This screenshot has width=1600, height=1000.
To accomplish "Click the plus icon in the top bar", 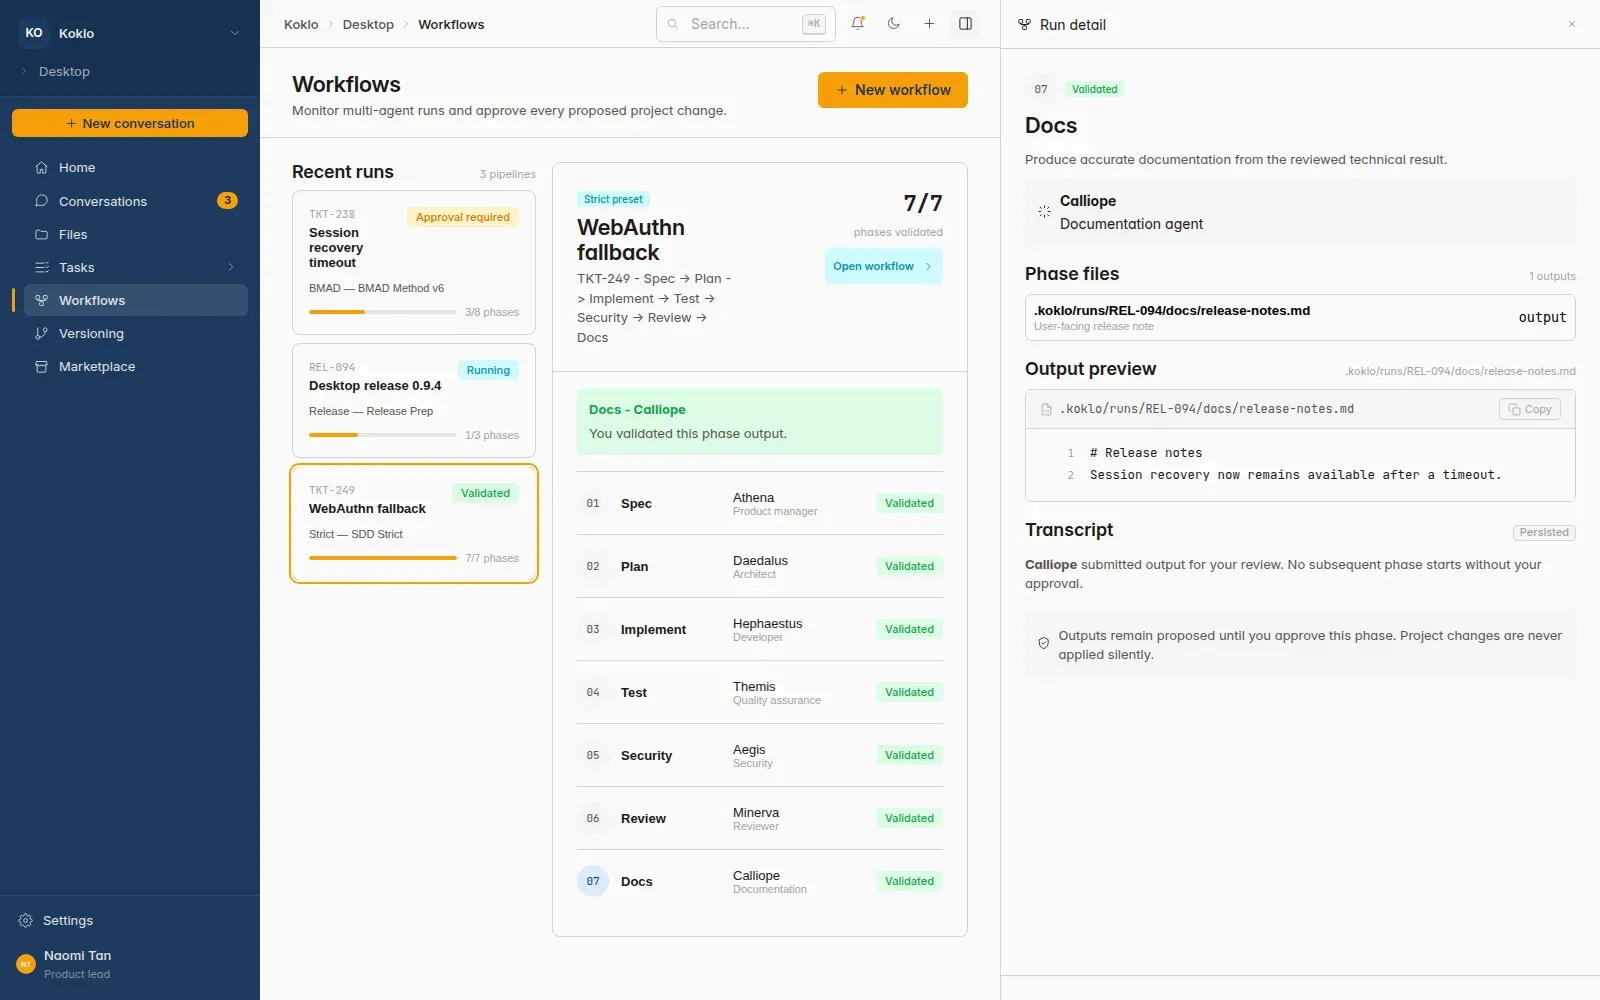I will [x=929, y=24].
